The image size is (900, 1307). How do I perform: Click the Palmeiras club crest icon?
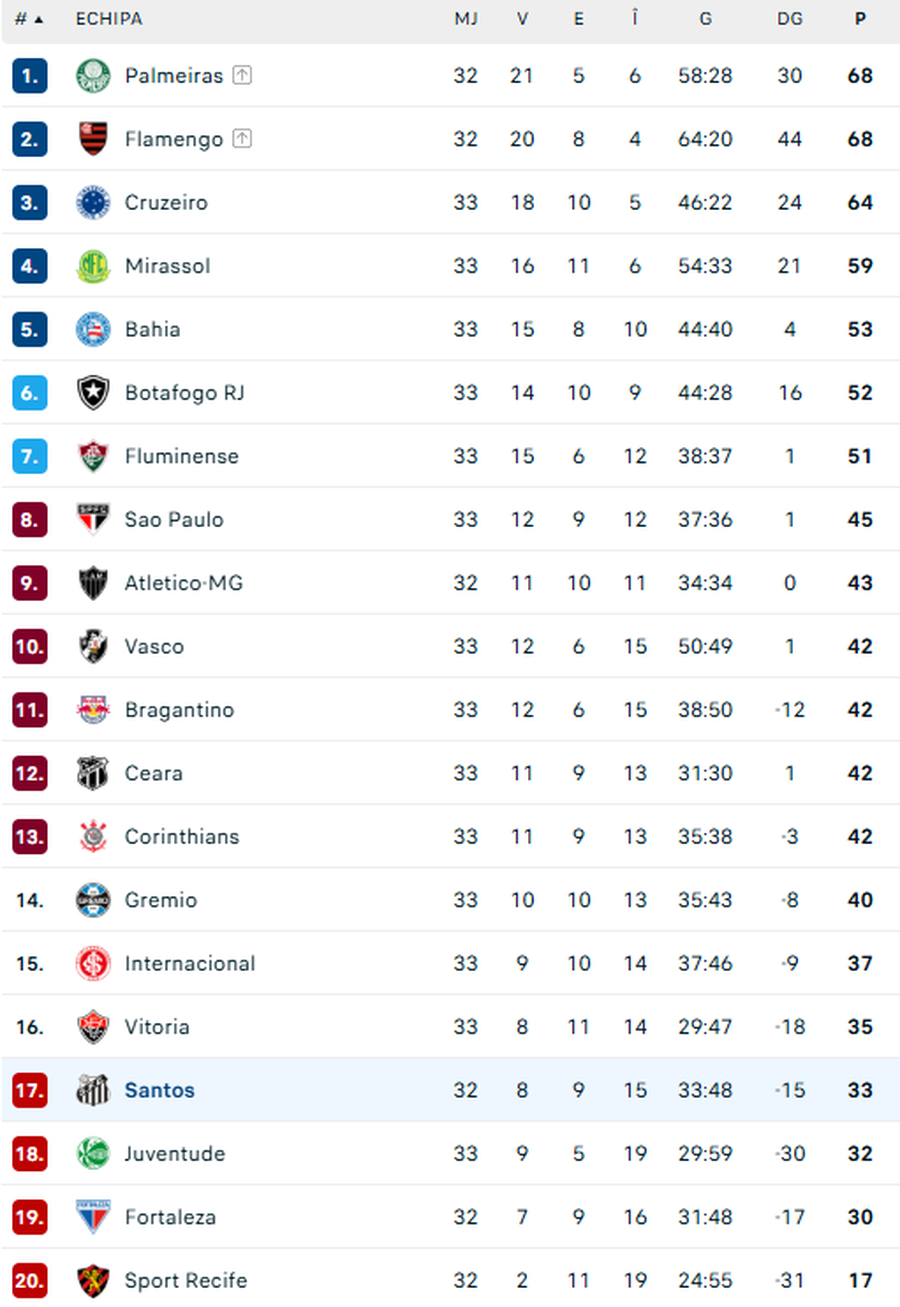[93, 76]
